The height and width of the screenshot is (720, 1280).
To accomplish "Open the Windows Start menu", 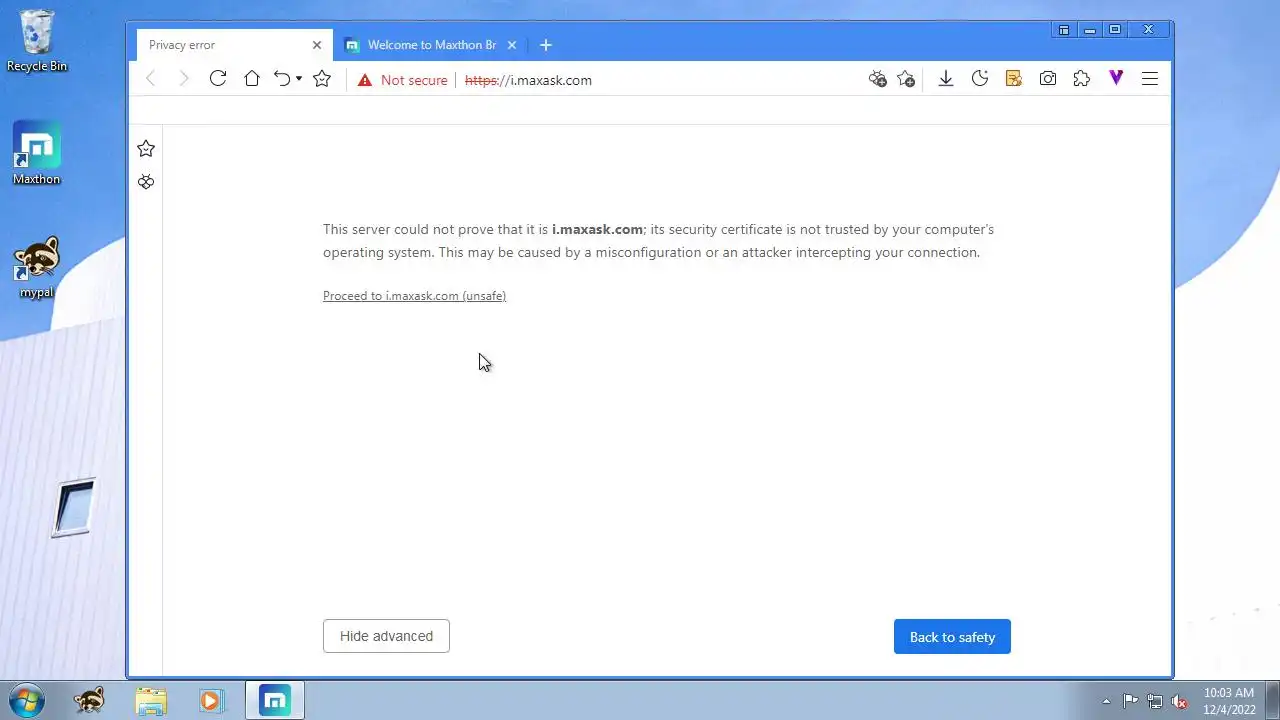I will tap(27, 700).
